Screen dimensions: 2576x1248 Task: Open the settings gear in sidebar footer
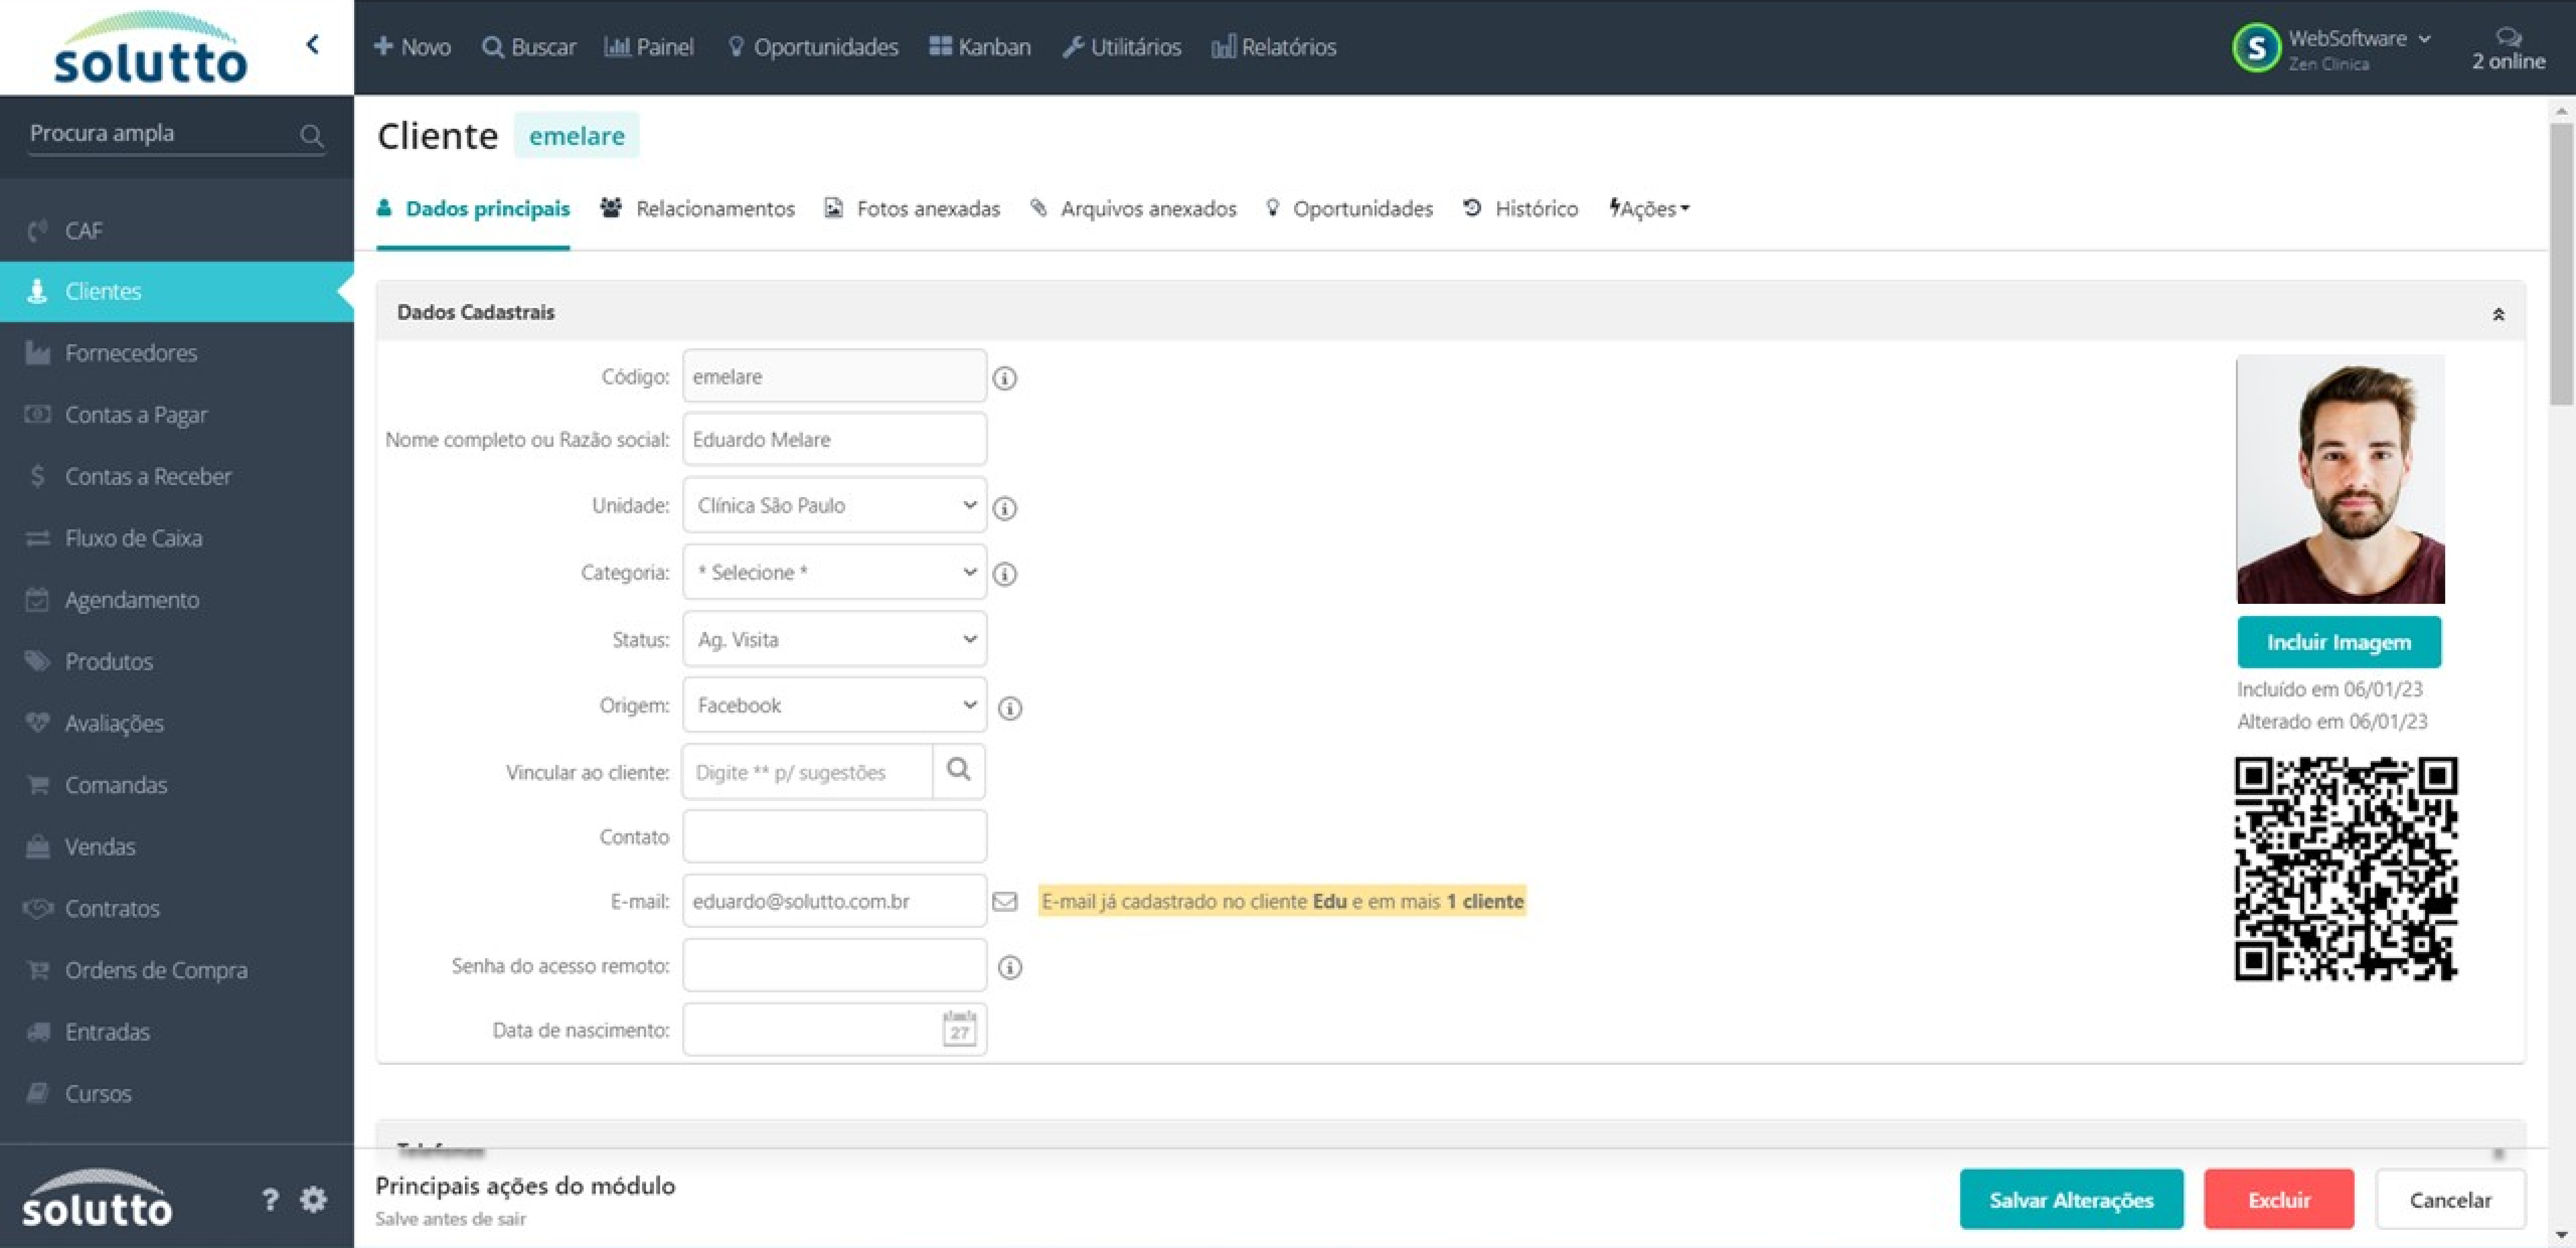[313, 1199]
